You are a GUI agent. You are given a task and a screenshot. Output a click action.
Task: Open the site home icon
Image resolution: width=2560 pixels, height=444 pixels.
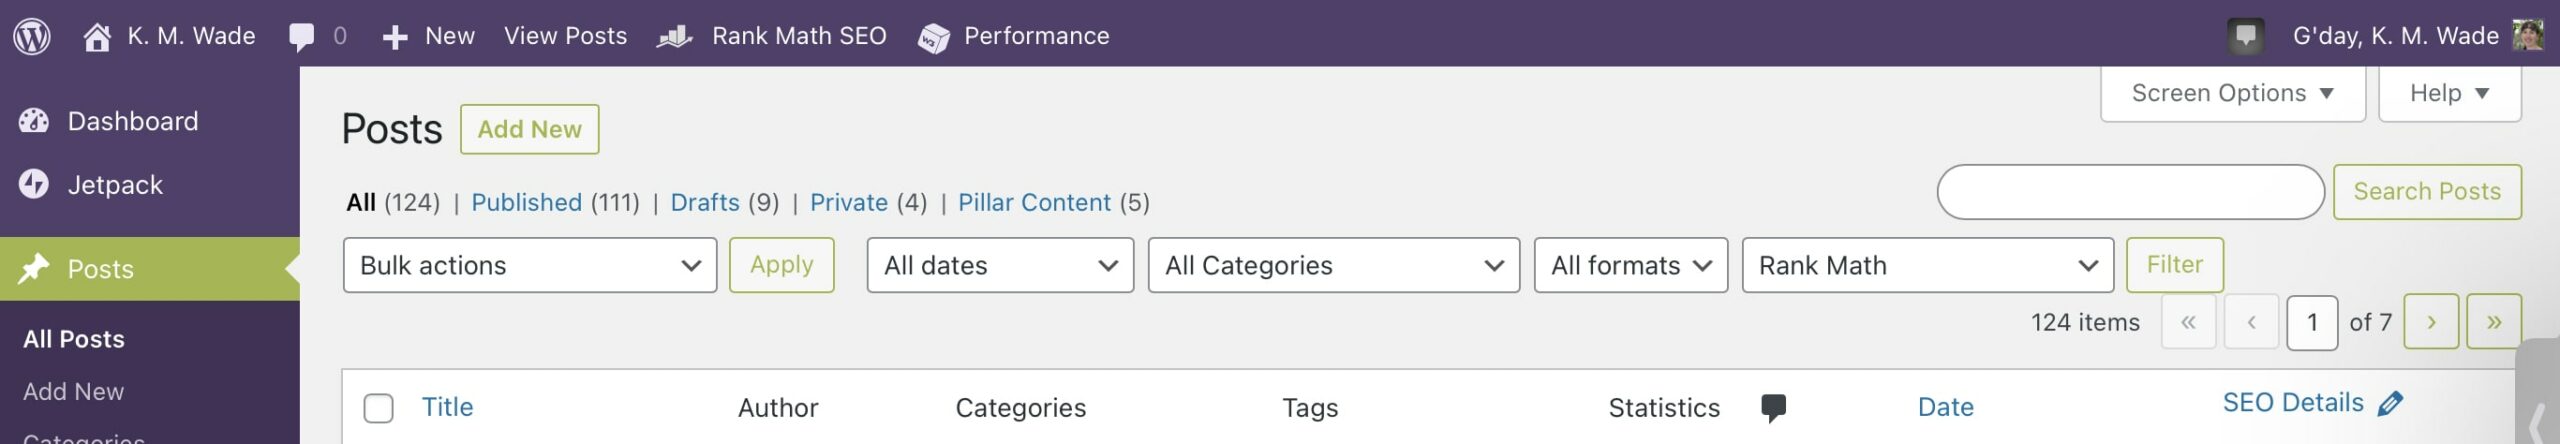97,37
